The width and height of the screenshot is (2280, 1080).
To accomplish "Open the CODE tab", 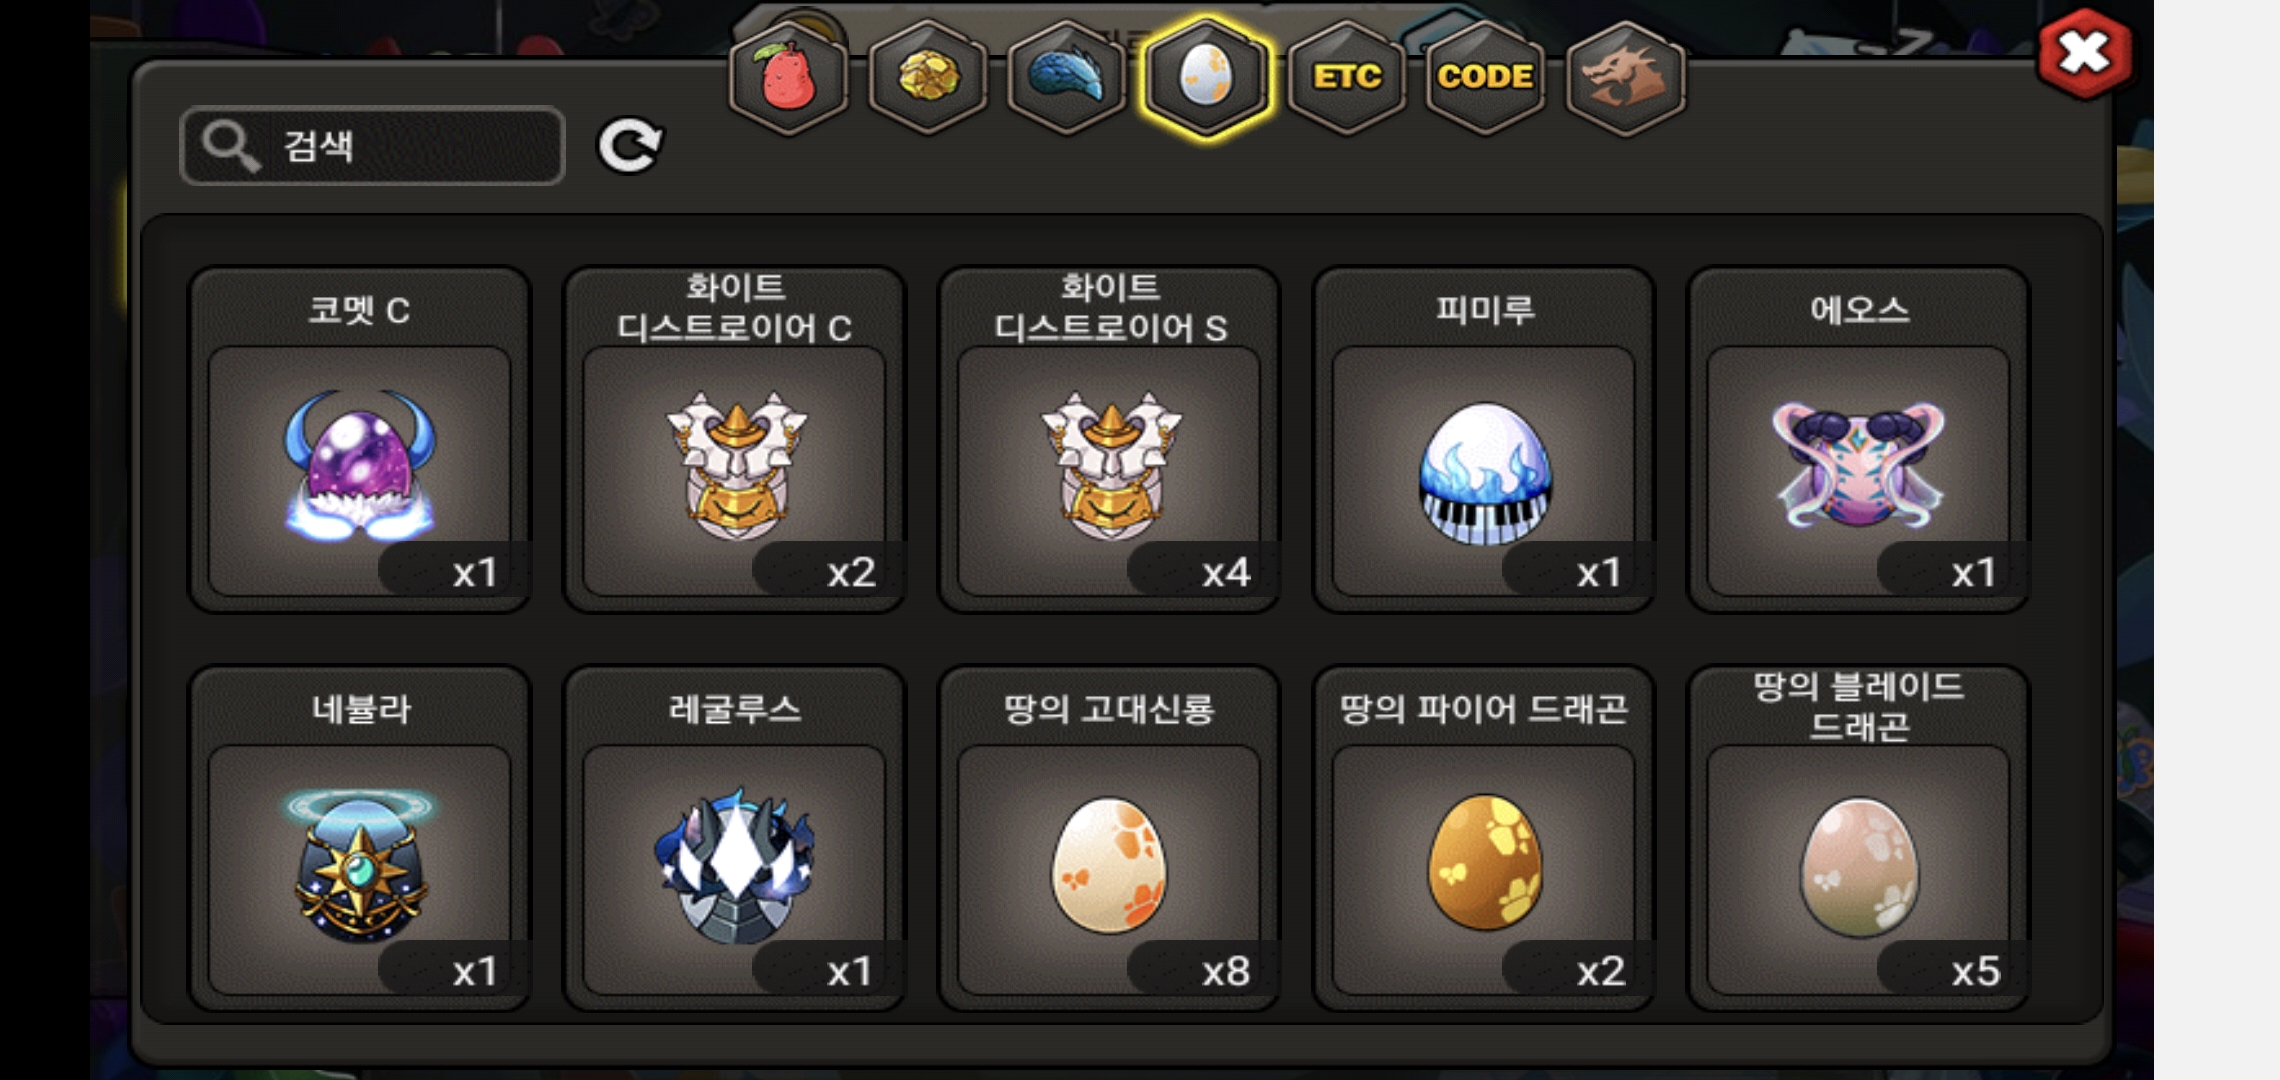I will [1486, 77].
